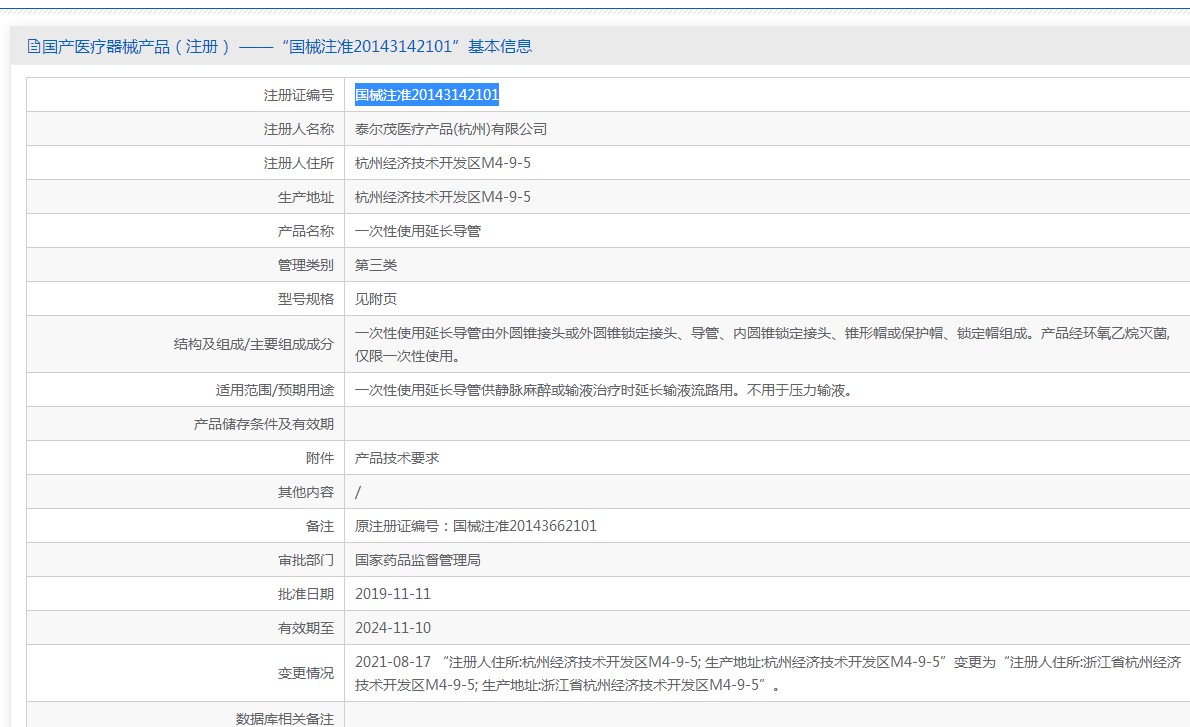Viewport: 1190px width, 727px height.
Task: Click the 有效期至 label
Action: (x=305, y=628)
